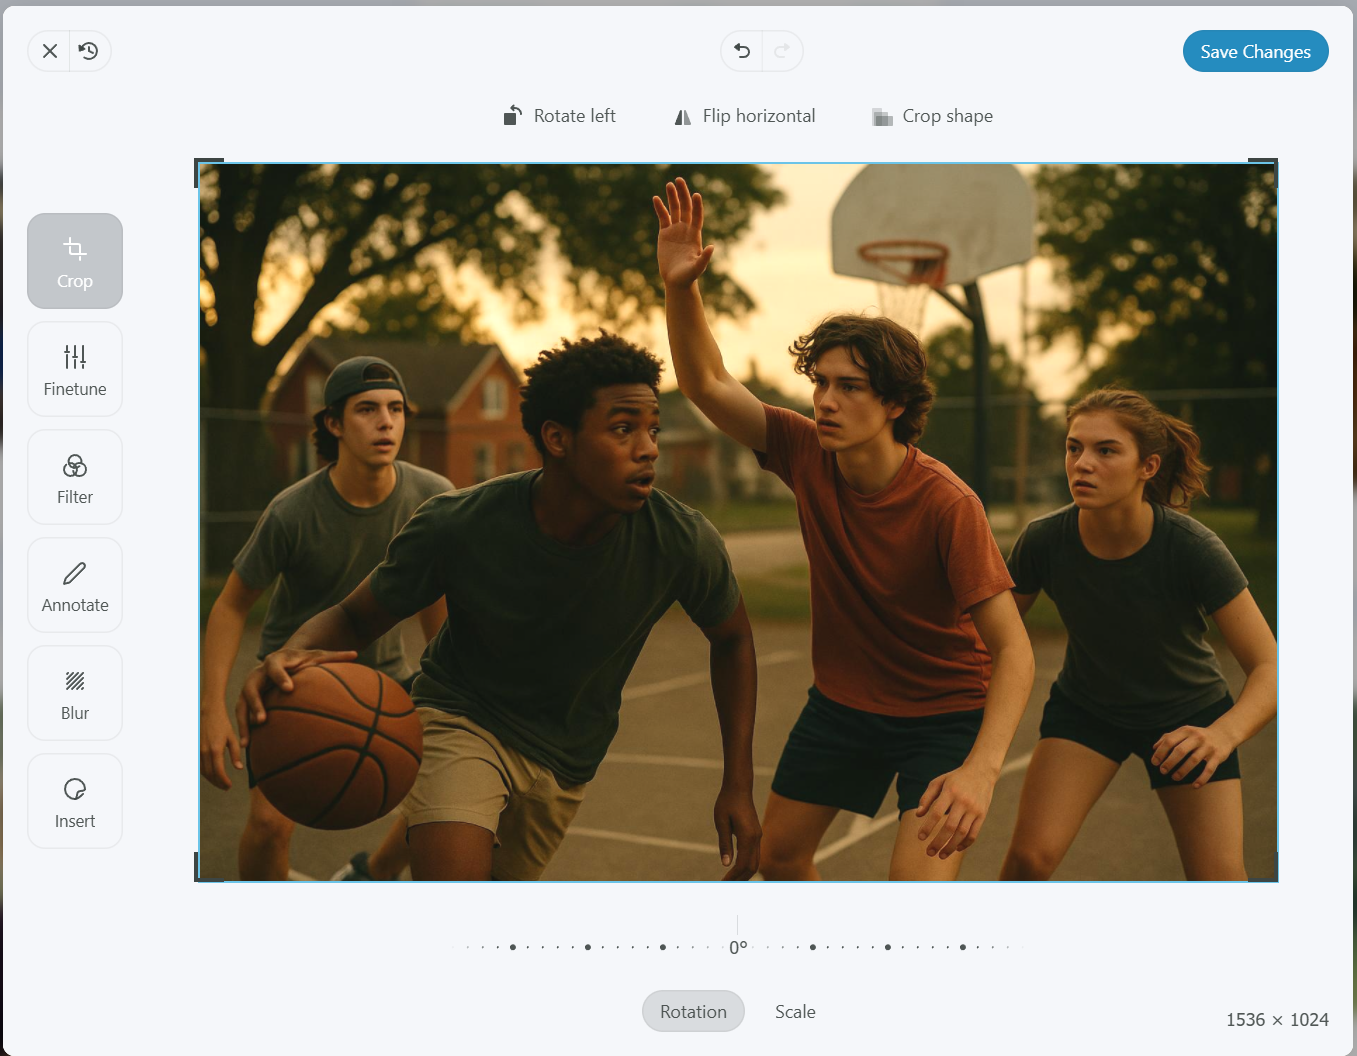
Task: Rotate the image left
Action: (x=560, y=116)
